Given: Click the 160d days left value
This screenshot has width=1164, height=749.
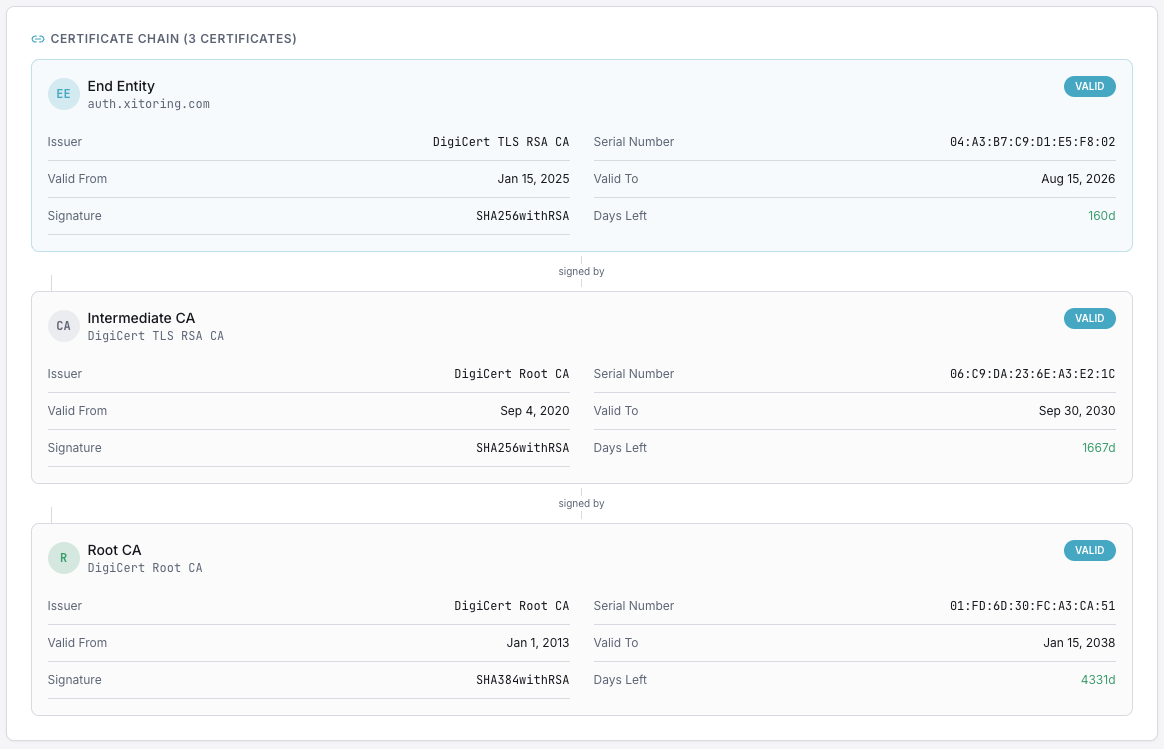Looking at the screenshot, I should coord(1101,215).
